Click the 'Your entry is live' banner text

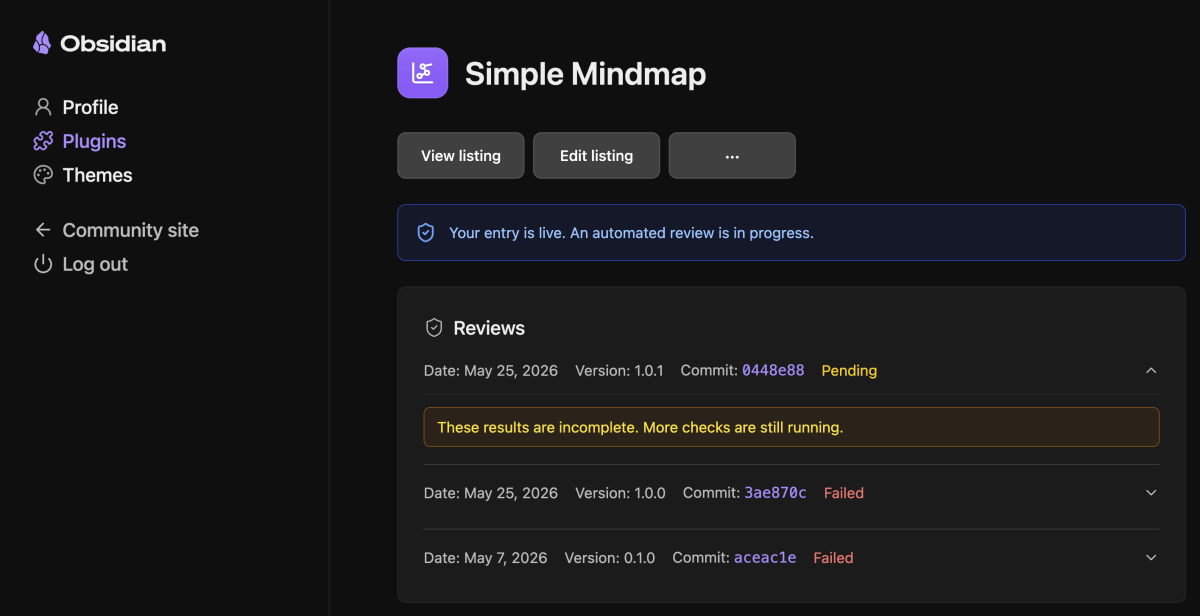[x=631, y=233]
